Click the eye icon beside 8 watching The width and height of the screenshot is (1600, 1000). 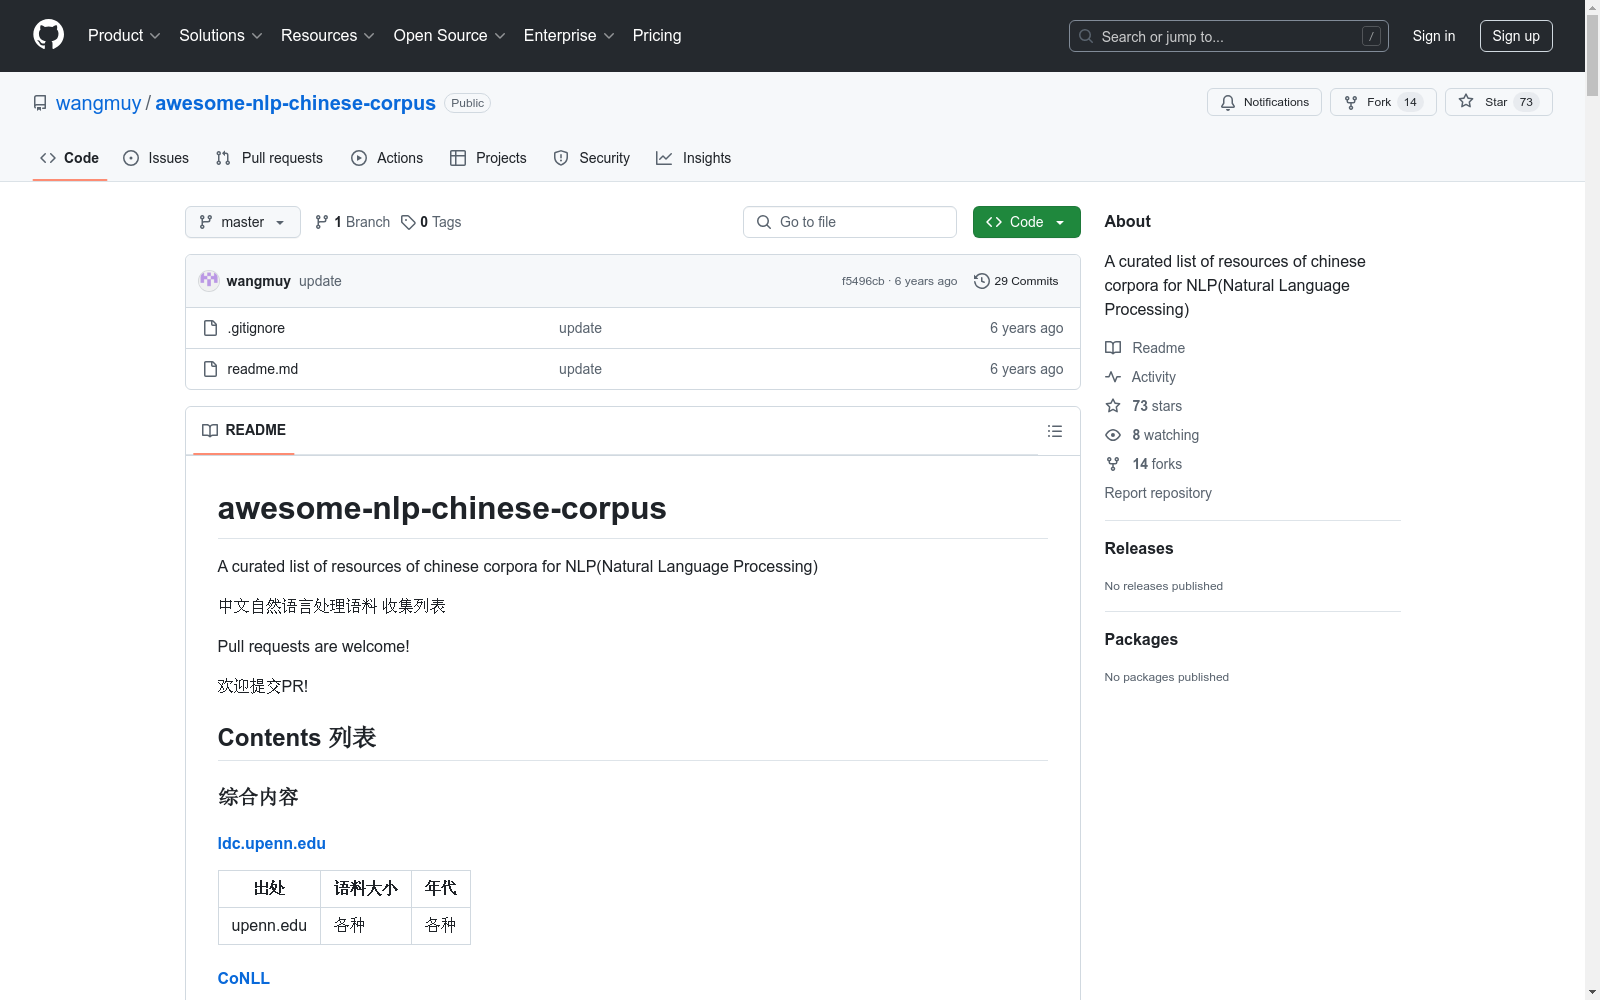tap(1113, 435)
